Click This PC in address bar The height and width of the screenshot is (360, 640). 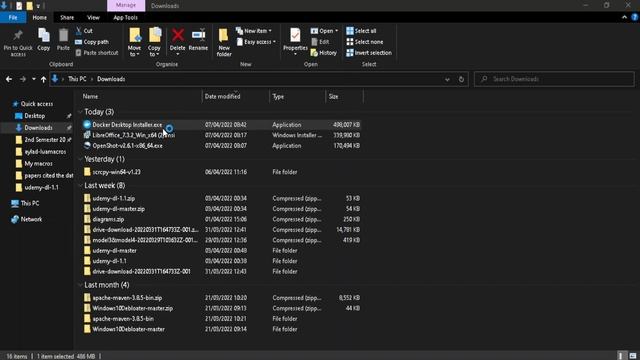click(77, 79)
